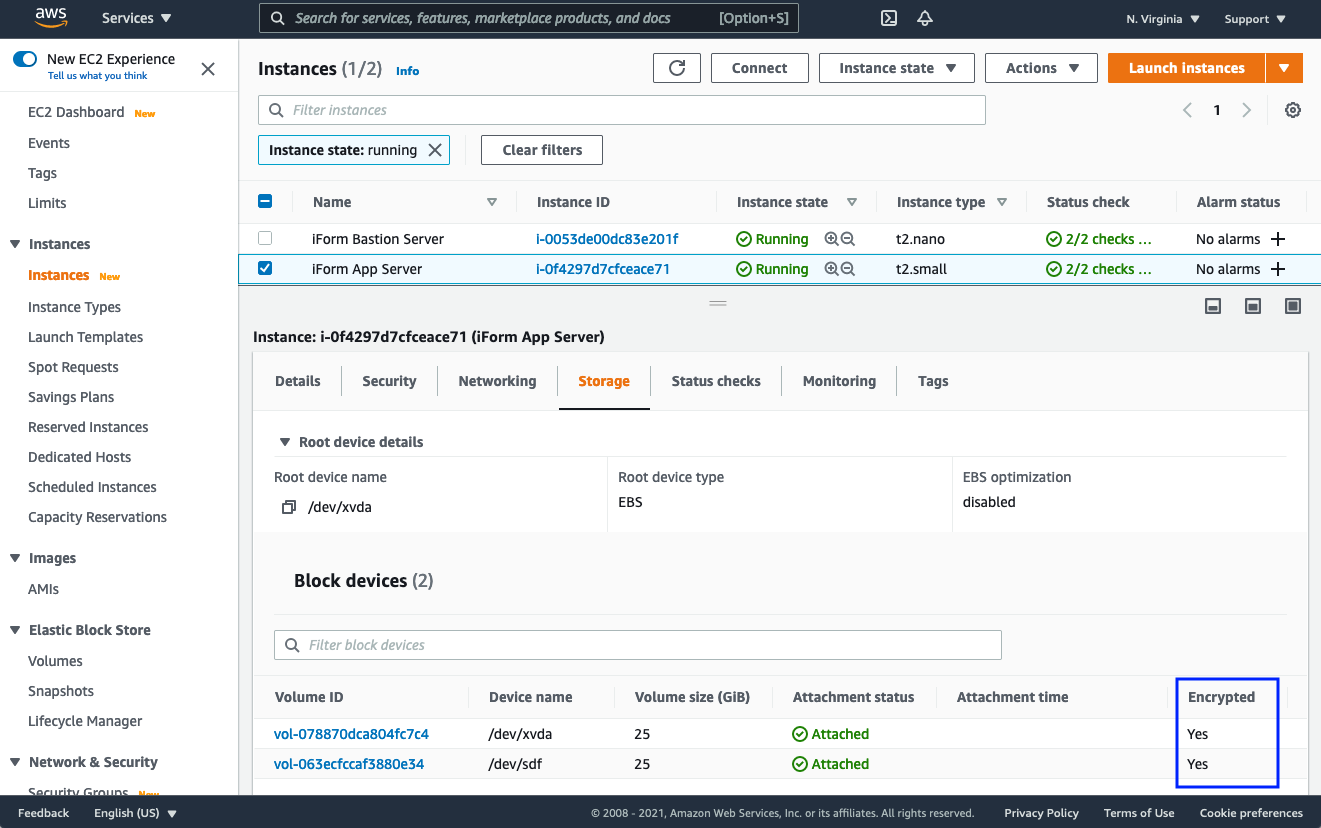Toggle the New EC2 Experience switch

(25, 59)
